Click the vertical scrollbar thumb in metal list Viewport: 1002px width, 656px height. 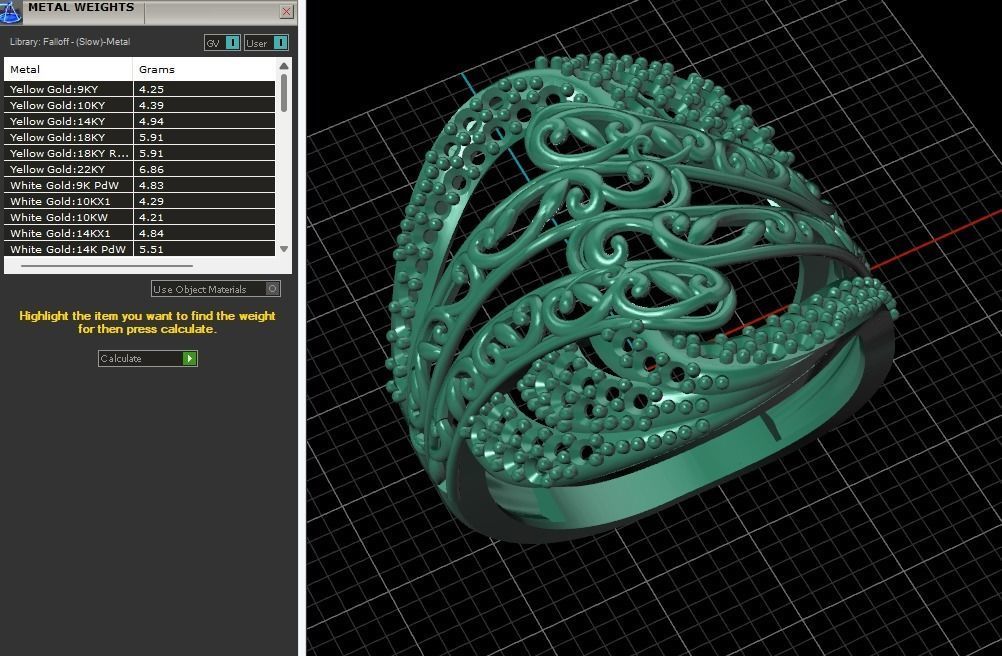[x=284, y=93]
